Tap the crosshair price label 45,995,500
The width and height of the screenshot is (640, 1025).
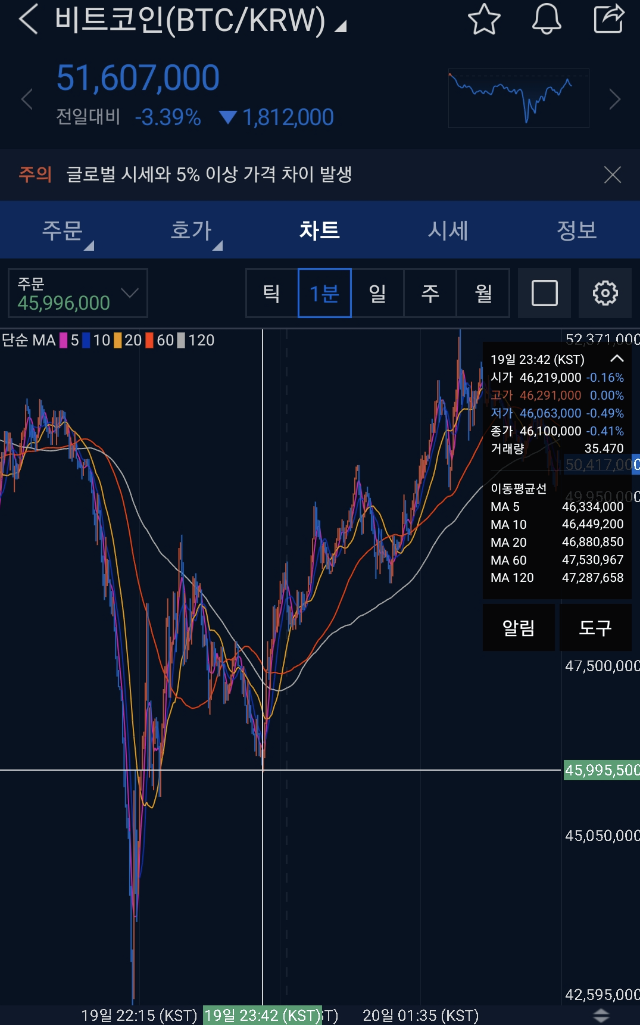(601, 770)
